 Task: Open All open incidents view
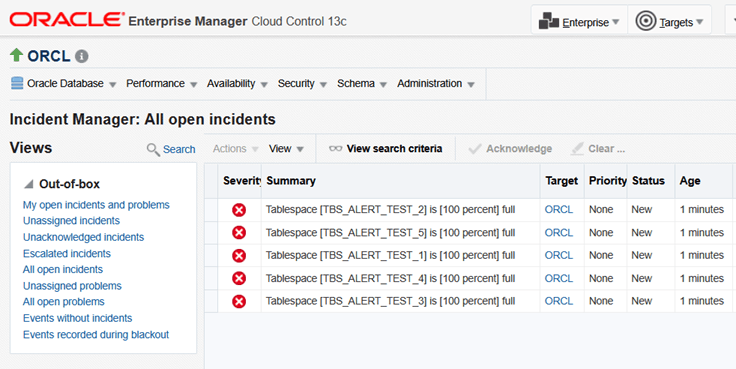(x=63, y=269)
